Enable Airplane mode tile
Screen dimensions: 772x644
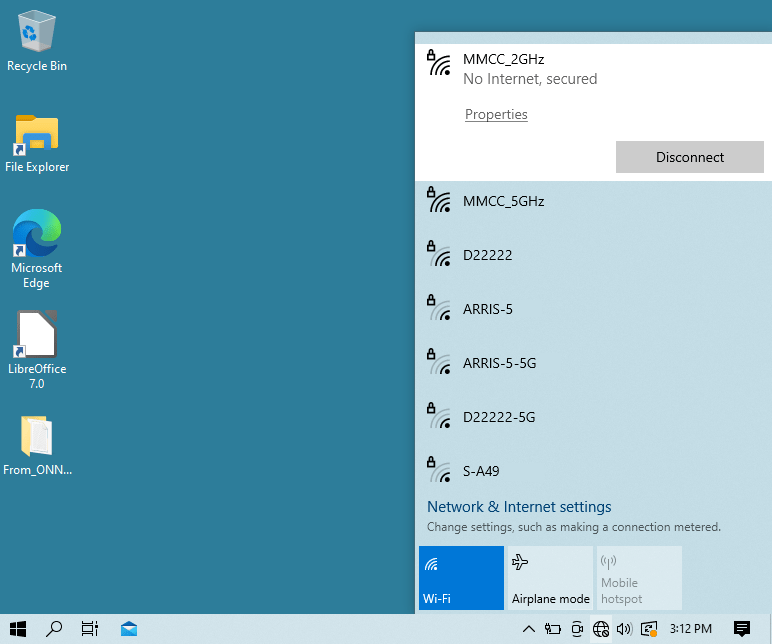click(x=550, y=577)
